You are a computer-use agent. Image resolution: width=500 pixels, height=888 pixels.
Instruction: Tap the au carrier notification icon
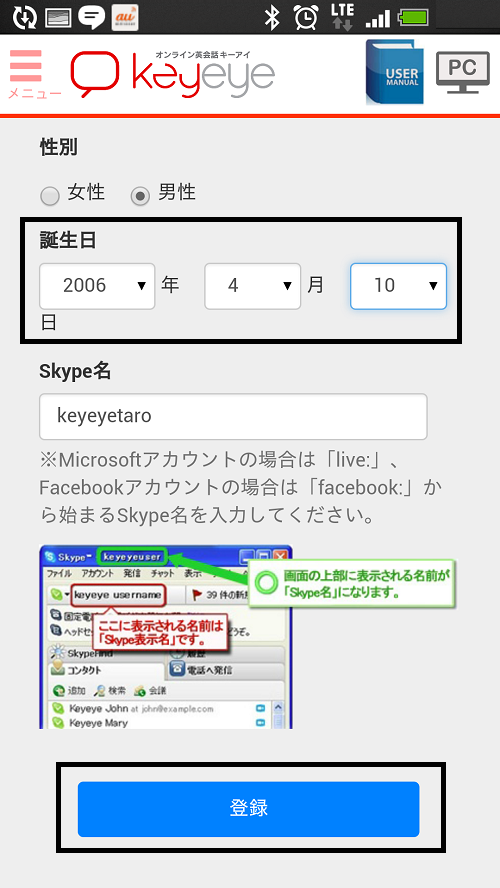pyautogui.click(x=125, y=18)
